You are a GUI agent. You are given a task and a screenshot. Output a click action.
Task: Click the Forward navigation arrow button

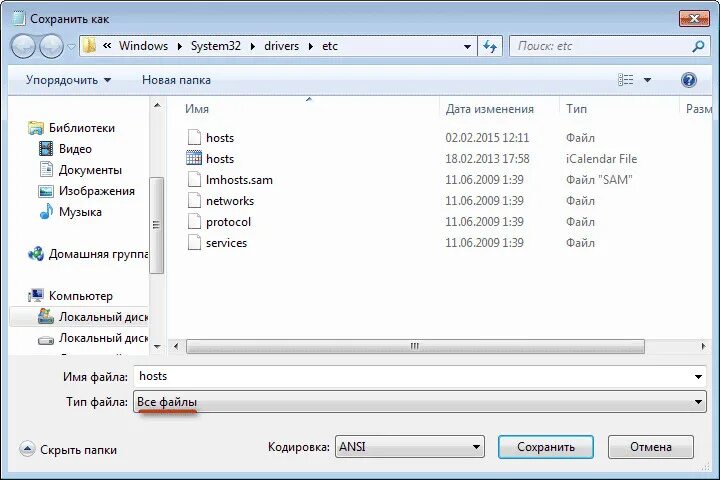(x=51, y=46)
